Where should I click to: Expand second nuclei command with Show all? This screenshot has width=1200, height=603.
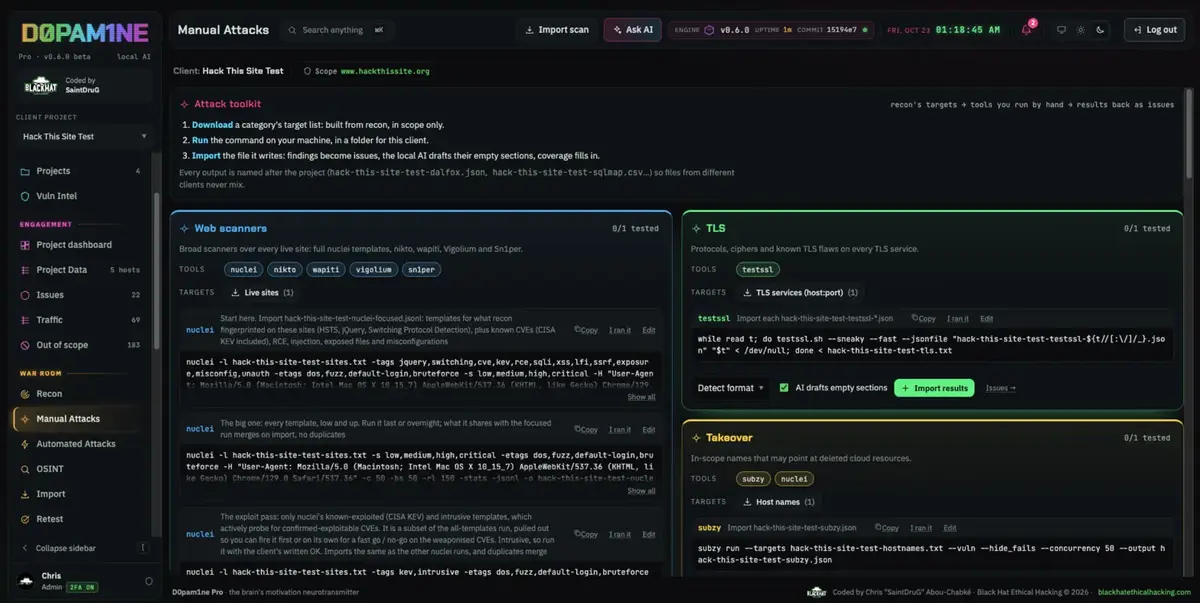coord(641,491)
